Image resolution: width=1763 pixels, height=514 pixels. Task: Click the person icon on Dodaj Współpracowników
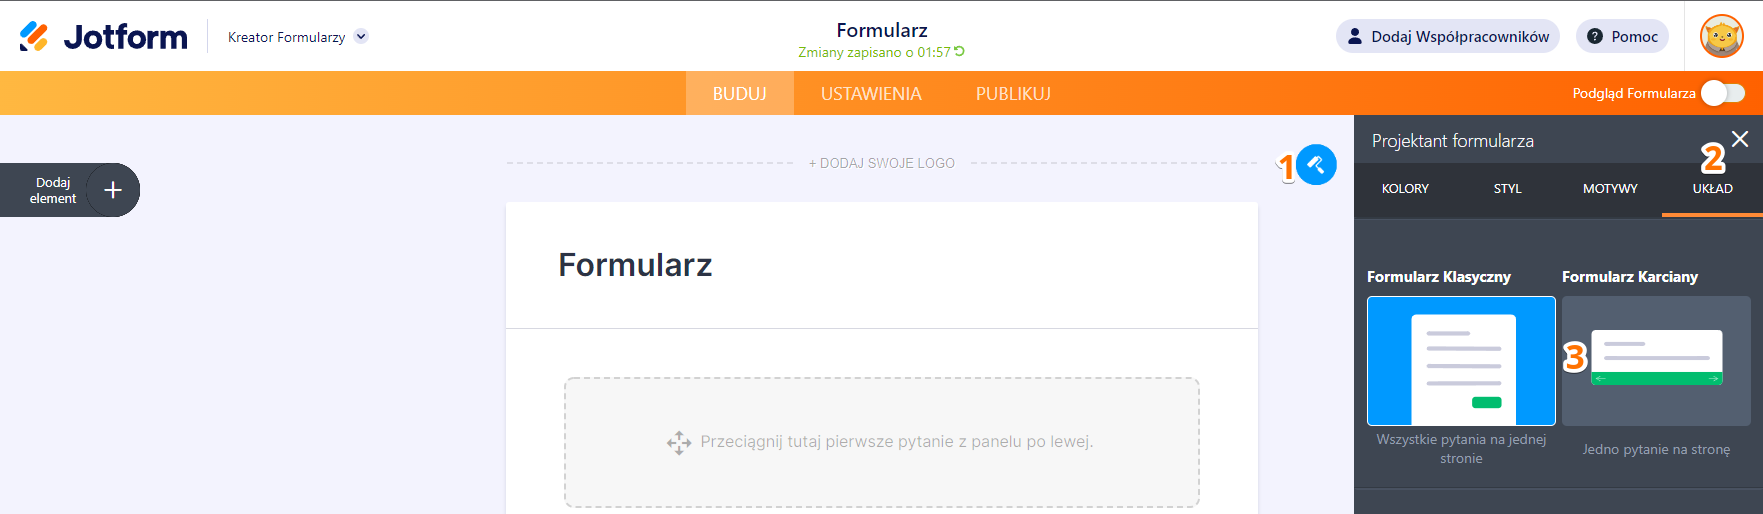(1355, 37)
